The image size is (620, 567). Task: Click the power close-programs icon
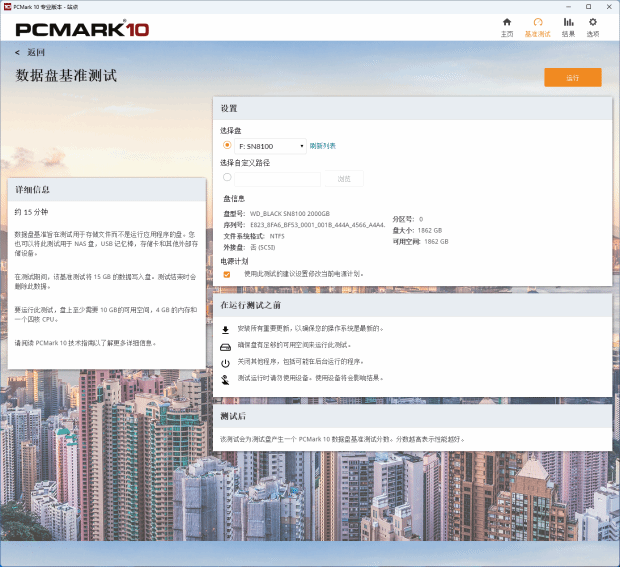(225, 363)
